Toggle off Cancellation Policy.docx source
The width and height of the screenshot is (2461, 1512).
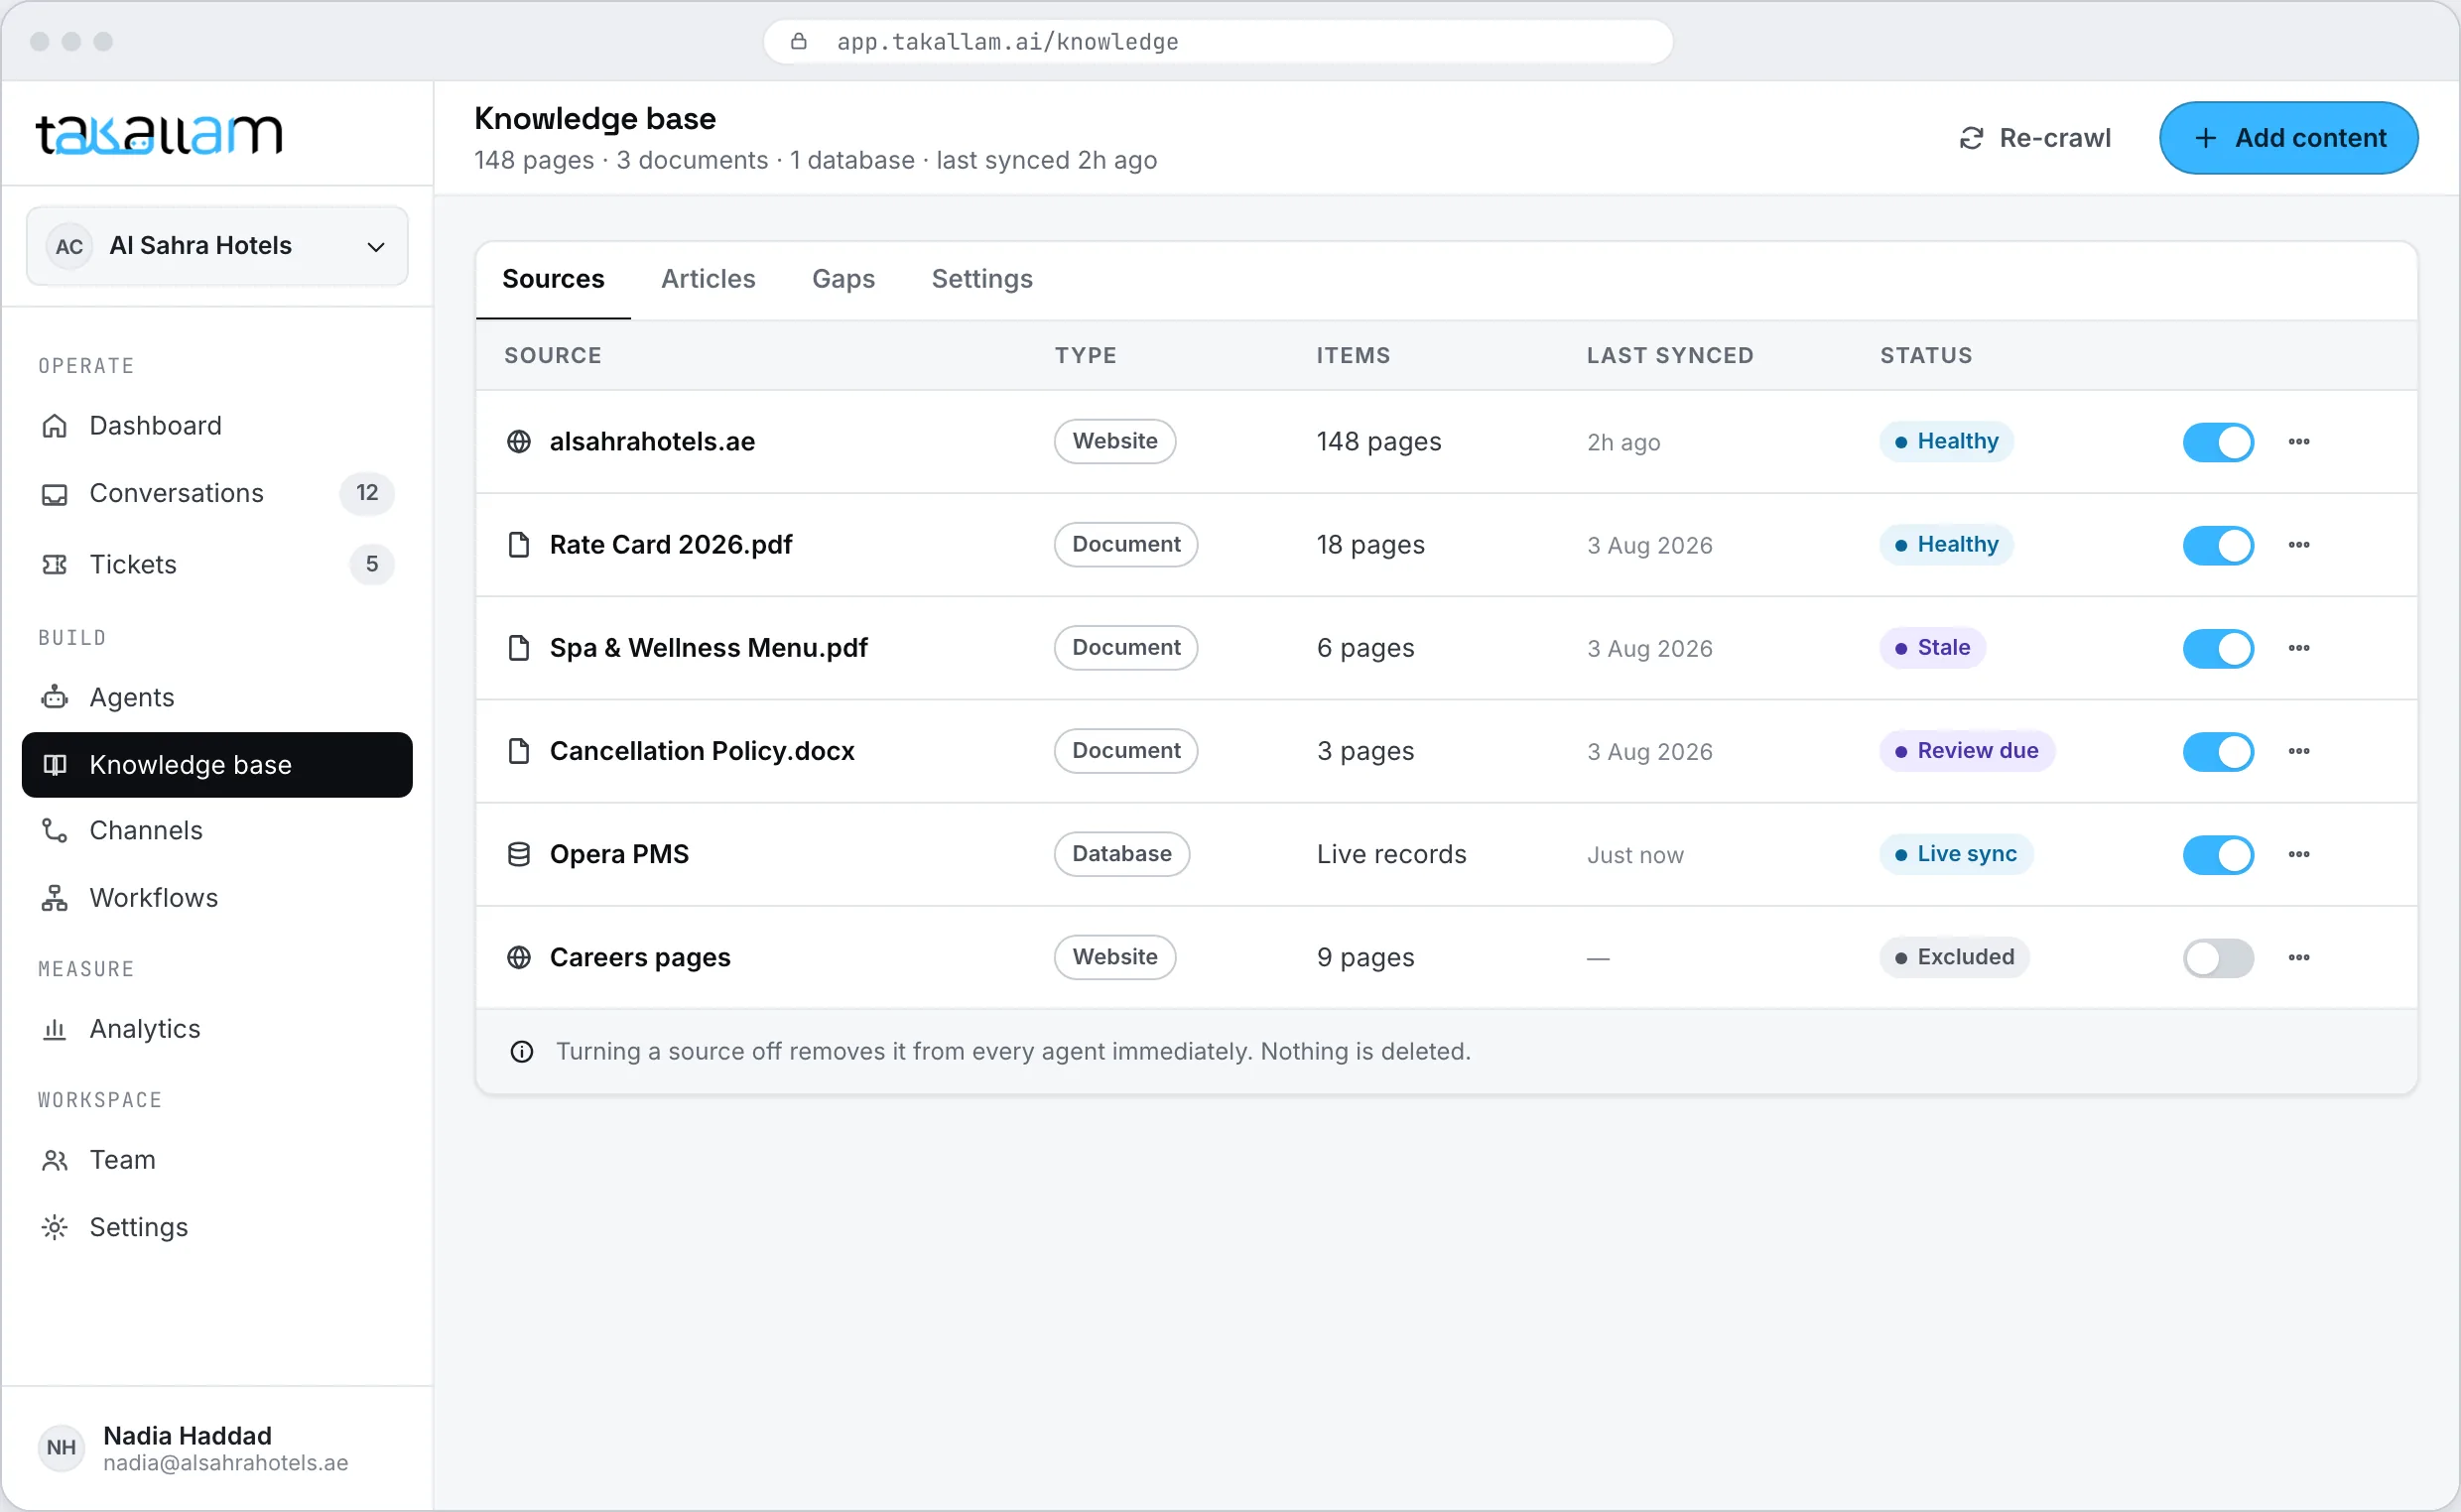[x=2217, y=750]
